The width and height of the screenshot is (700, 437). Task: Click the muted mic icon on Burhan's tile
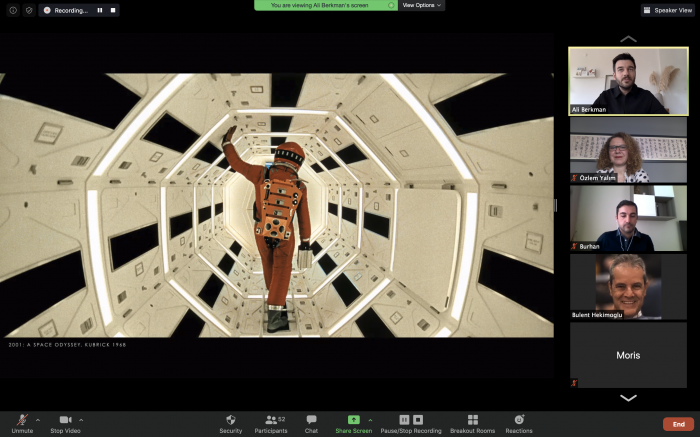pos(574,246)
